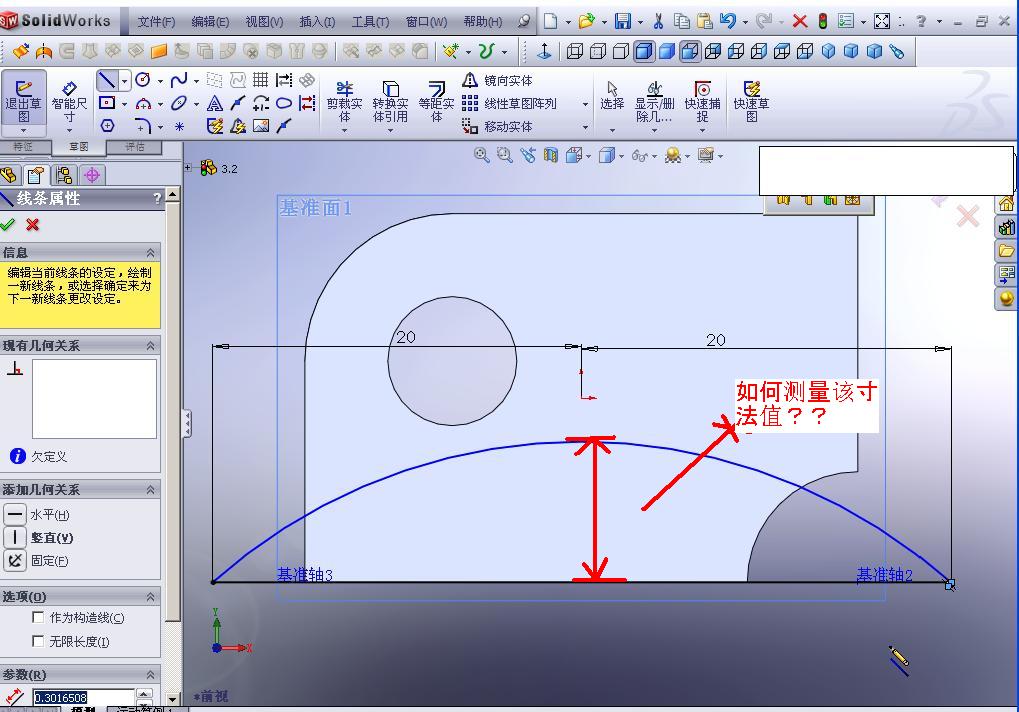Click Linear Sketch Pattern (线性草图阵列)
This screenshot has width=1019, height=712.
[x=510, y=103]
